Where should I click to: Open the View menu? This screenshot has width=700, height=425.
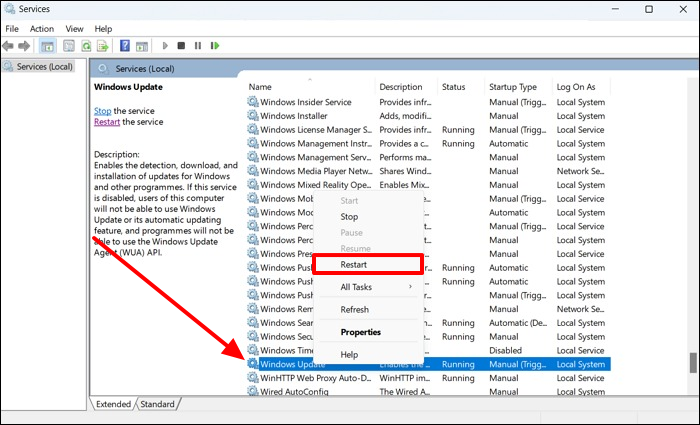75,29
